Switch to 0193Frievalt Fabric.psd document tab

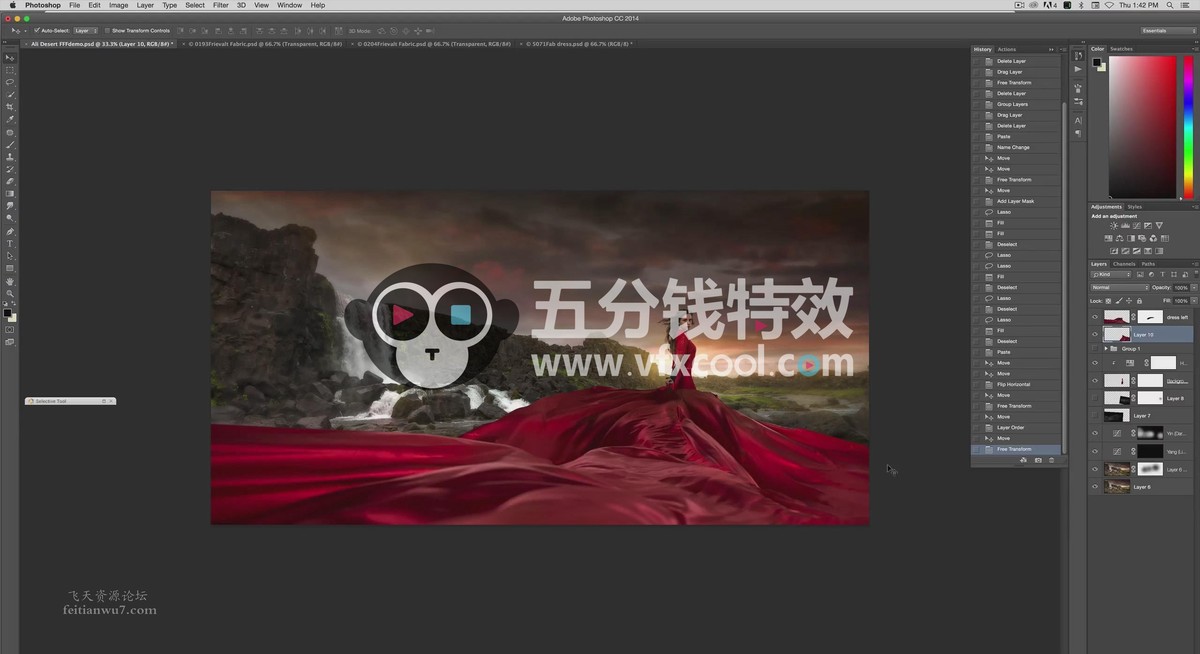click(265, 44)
